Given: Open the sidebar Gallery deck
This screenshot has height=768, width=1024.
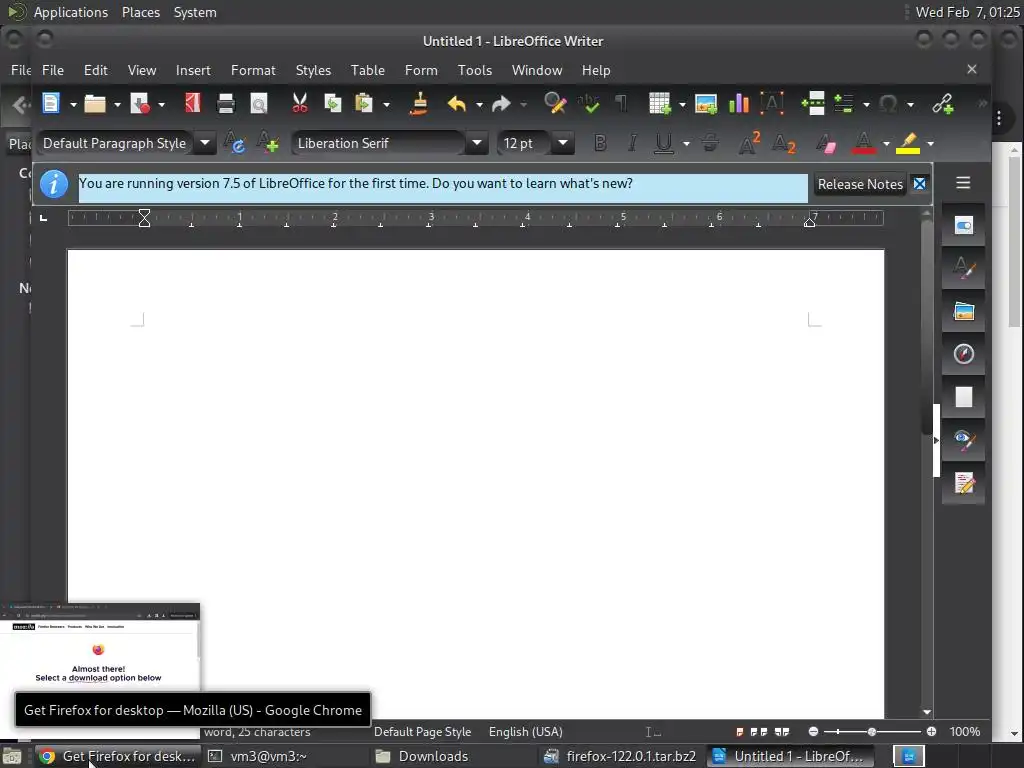Looking at the screenshot, I should coord(963,311).
